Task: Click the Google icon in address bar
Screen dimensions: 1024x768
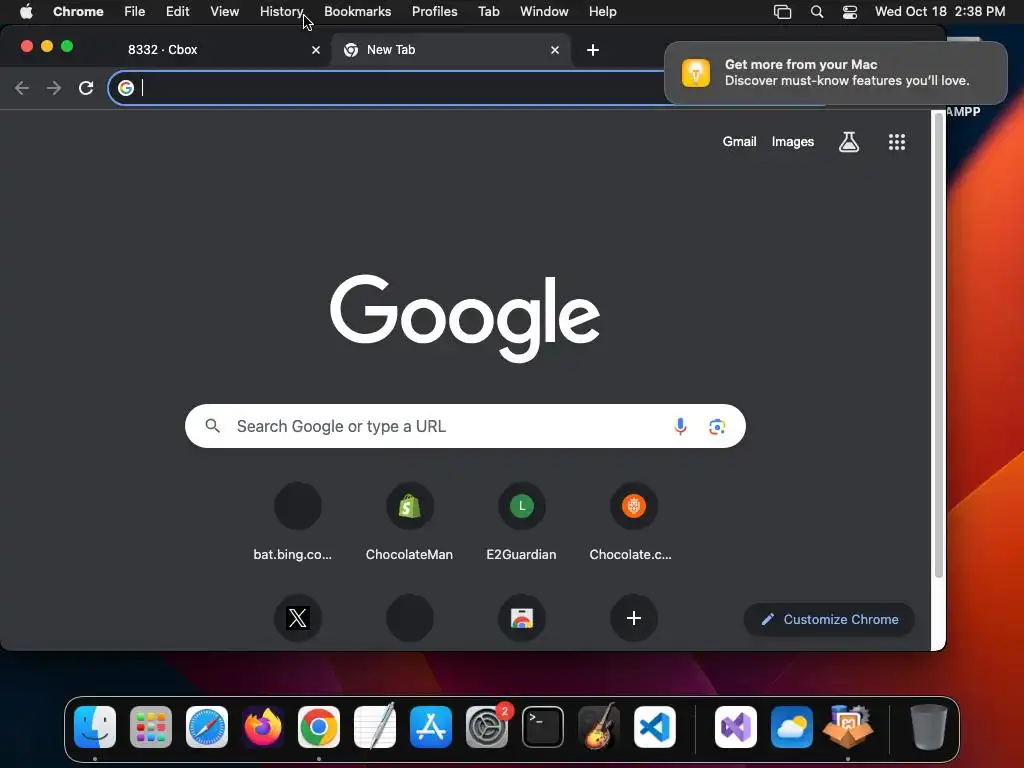Action: pos(126,88)
